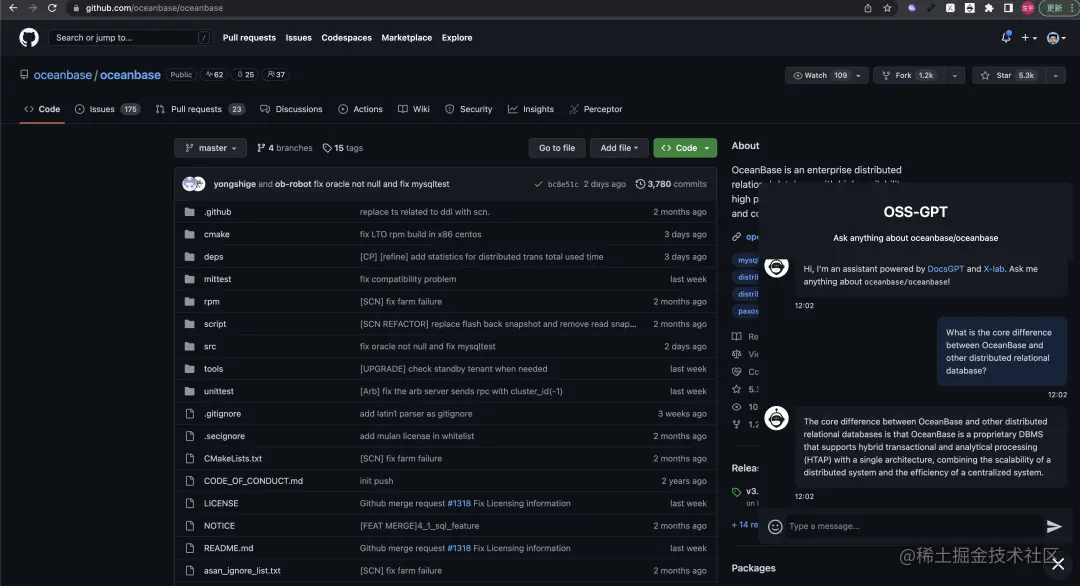Open the unittest folder
Screen dimensions: 1080x586
[218, 391]
